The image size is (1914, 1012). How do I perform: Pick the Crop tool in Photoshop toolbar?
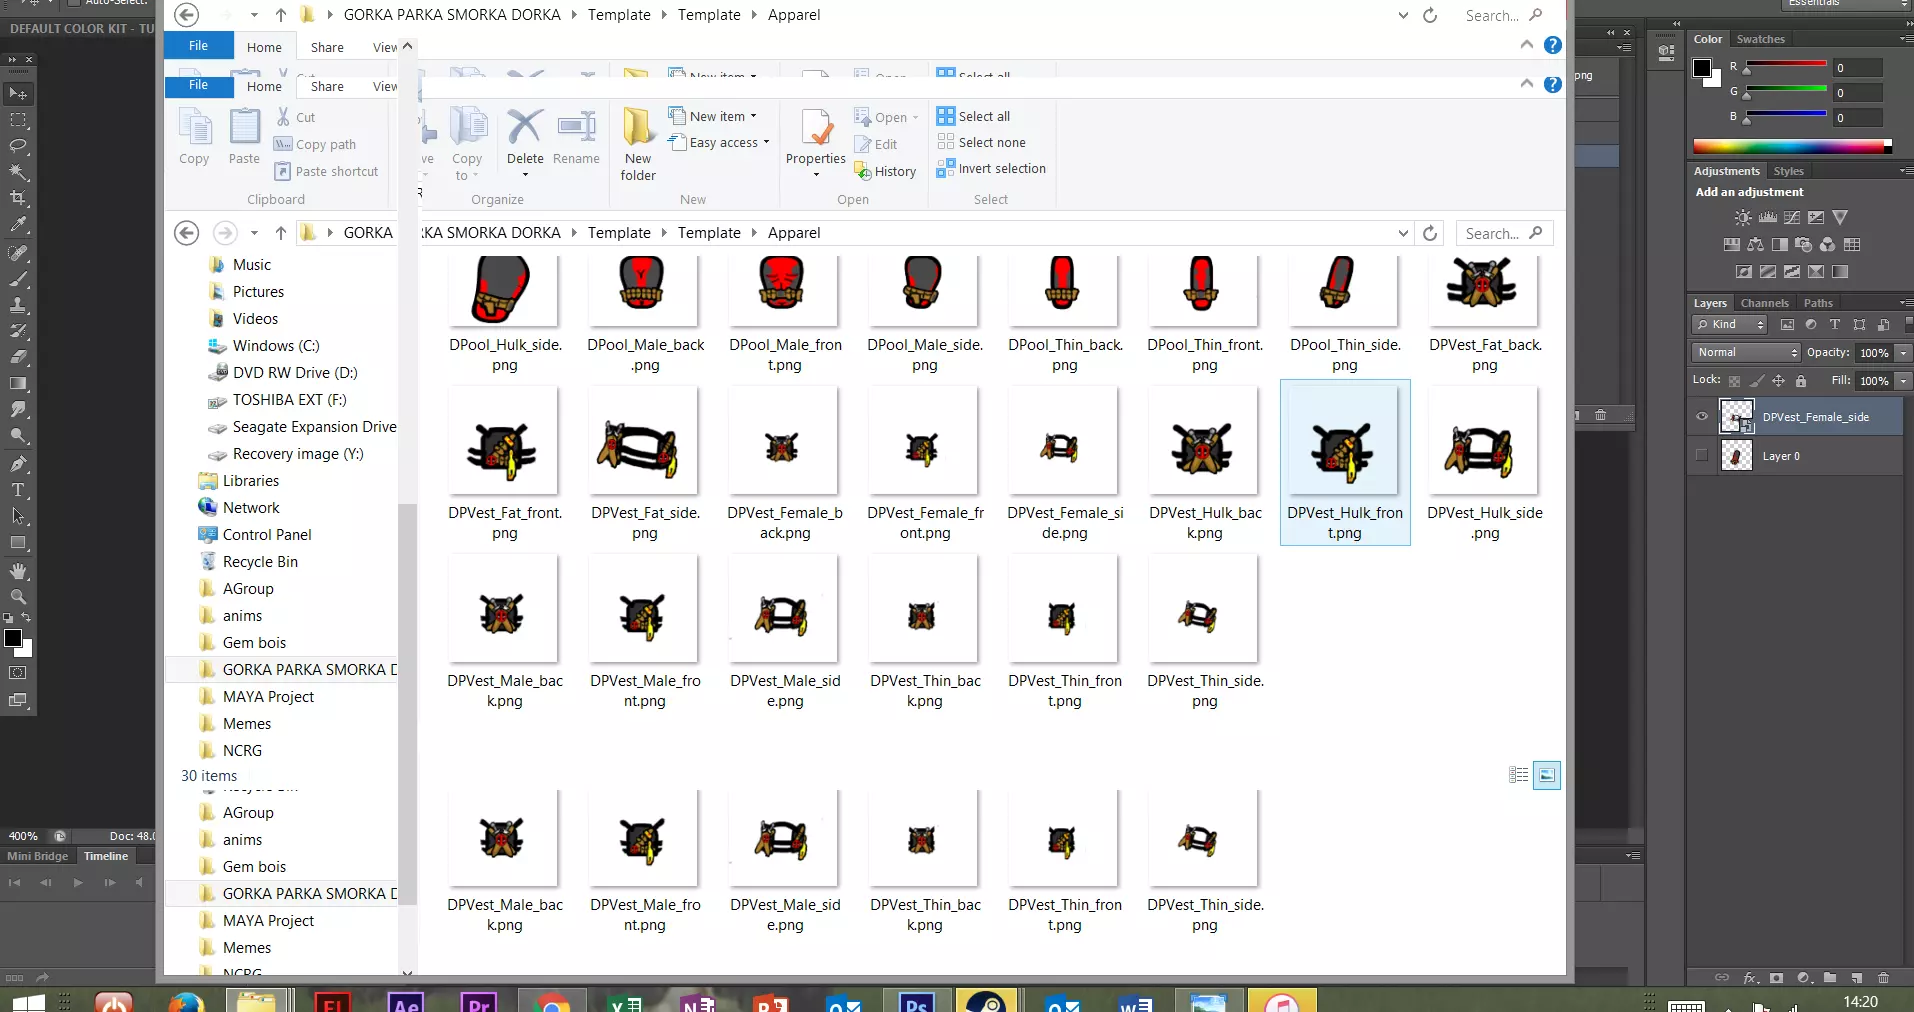[x=18, y=199]
